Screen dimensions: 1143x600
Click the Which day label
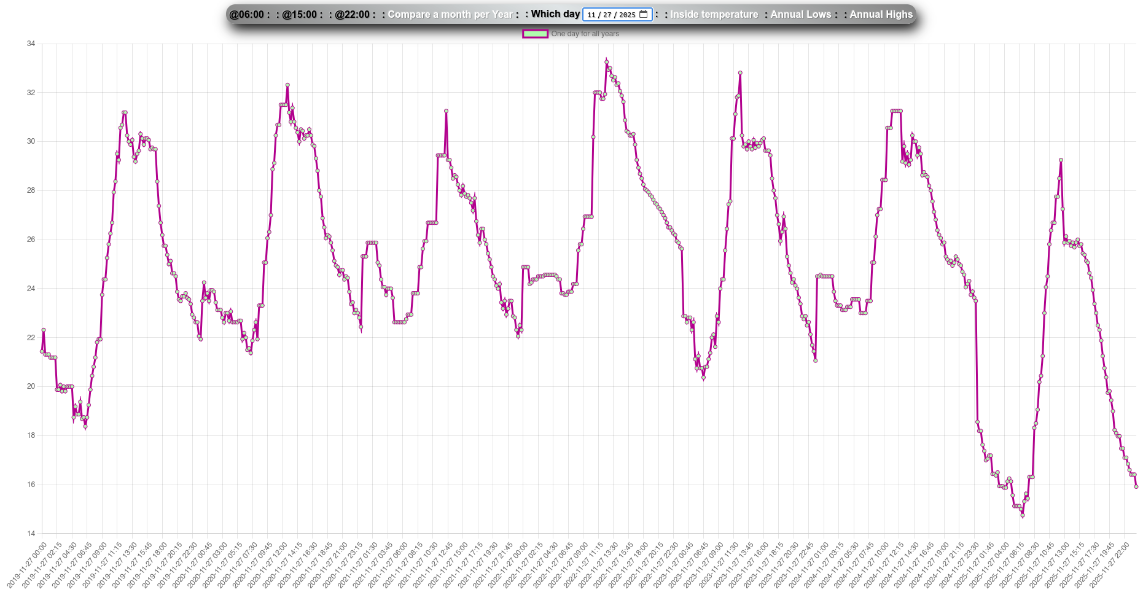555,15
